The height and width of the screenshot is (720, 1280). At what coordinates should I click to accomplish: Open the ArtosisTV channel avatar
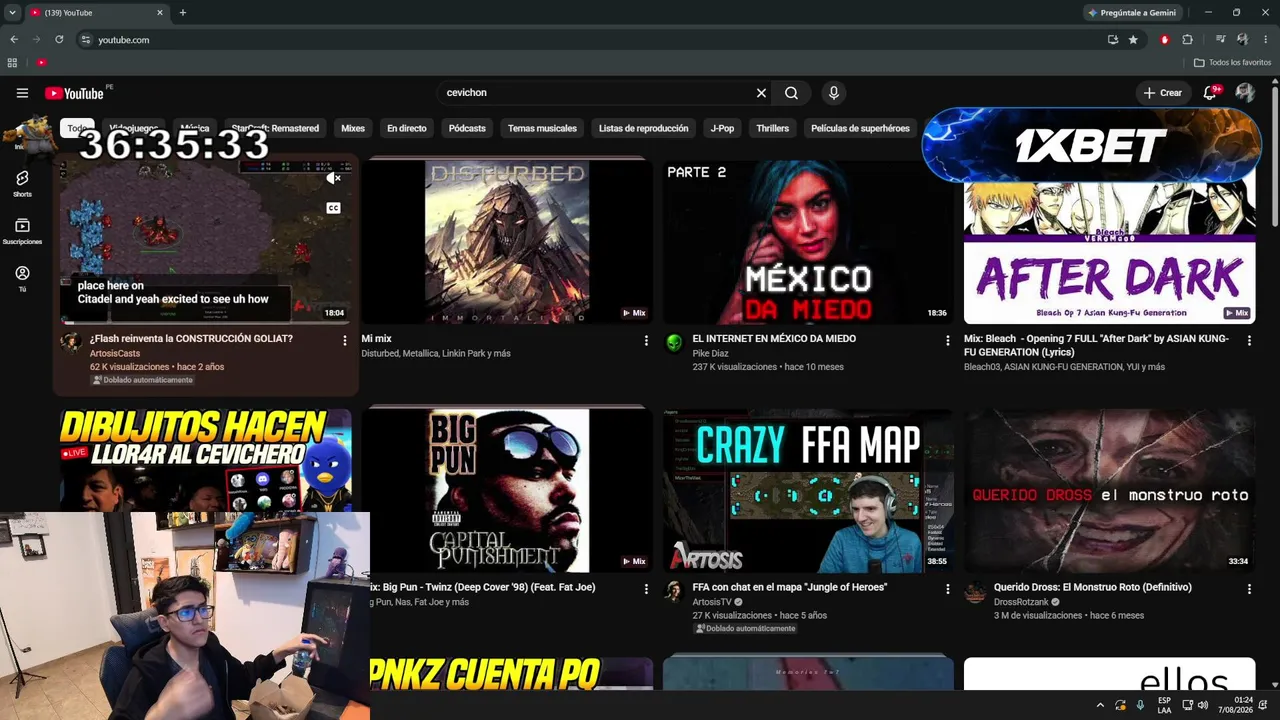(x=675, y=592)
